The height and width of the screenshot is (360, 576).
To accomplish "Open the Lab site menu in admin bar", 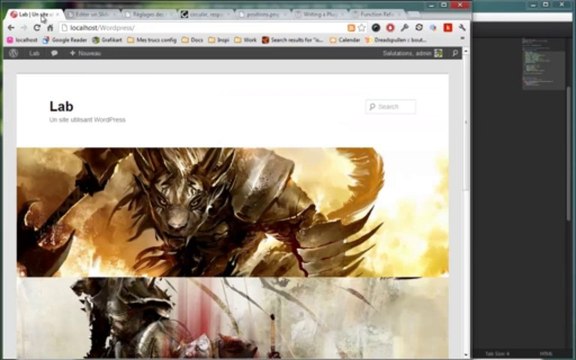I will pos(34,53).
